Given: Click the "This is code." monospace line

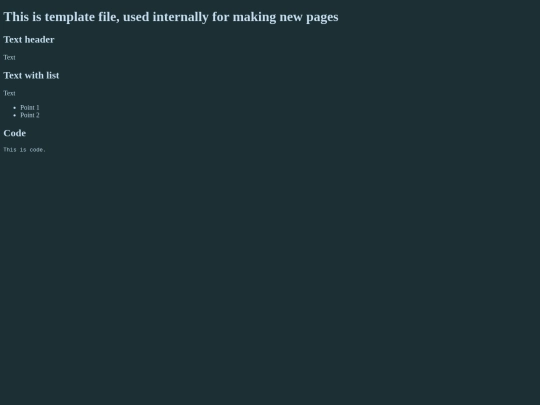Looking at the screenshot, I should [24, 150].
